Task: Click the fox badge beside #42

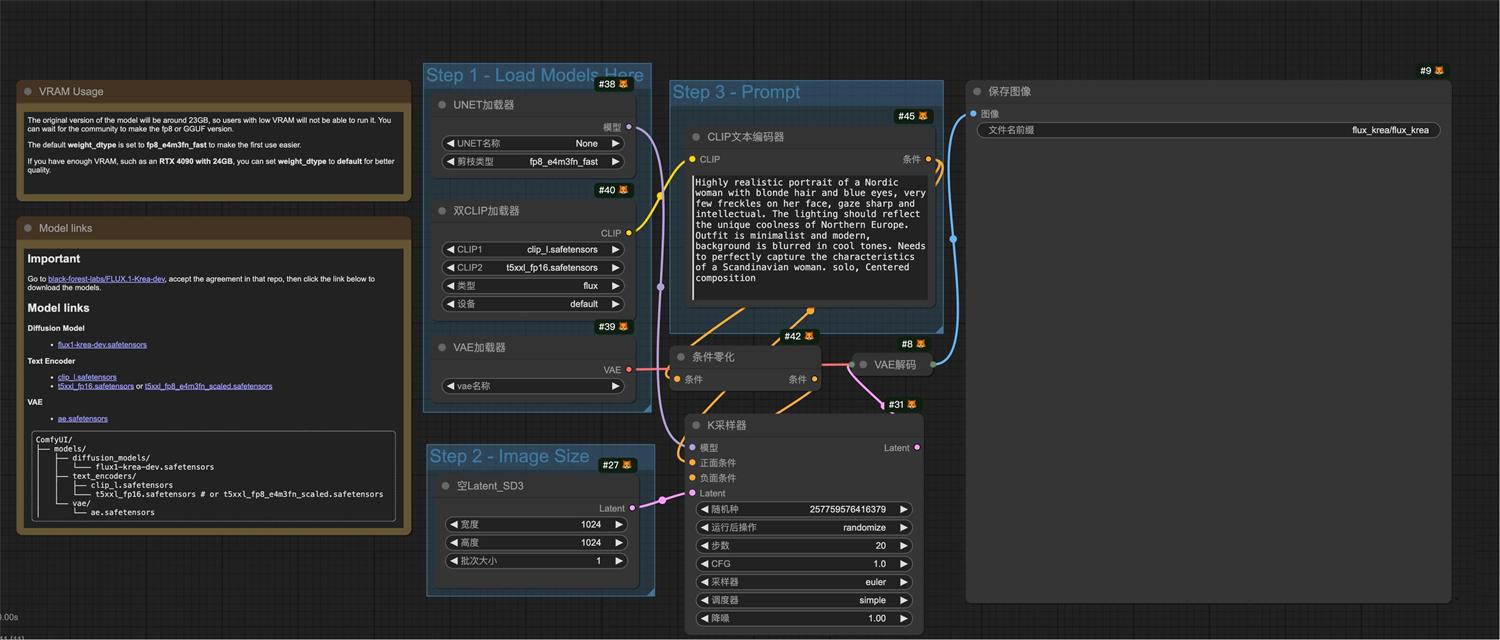Action: click(x=809, y=336)
